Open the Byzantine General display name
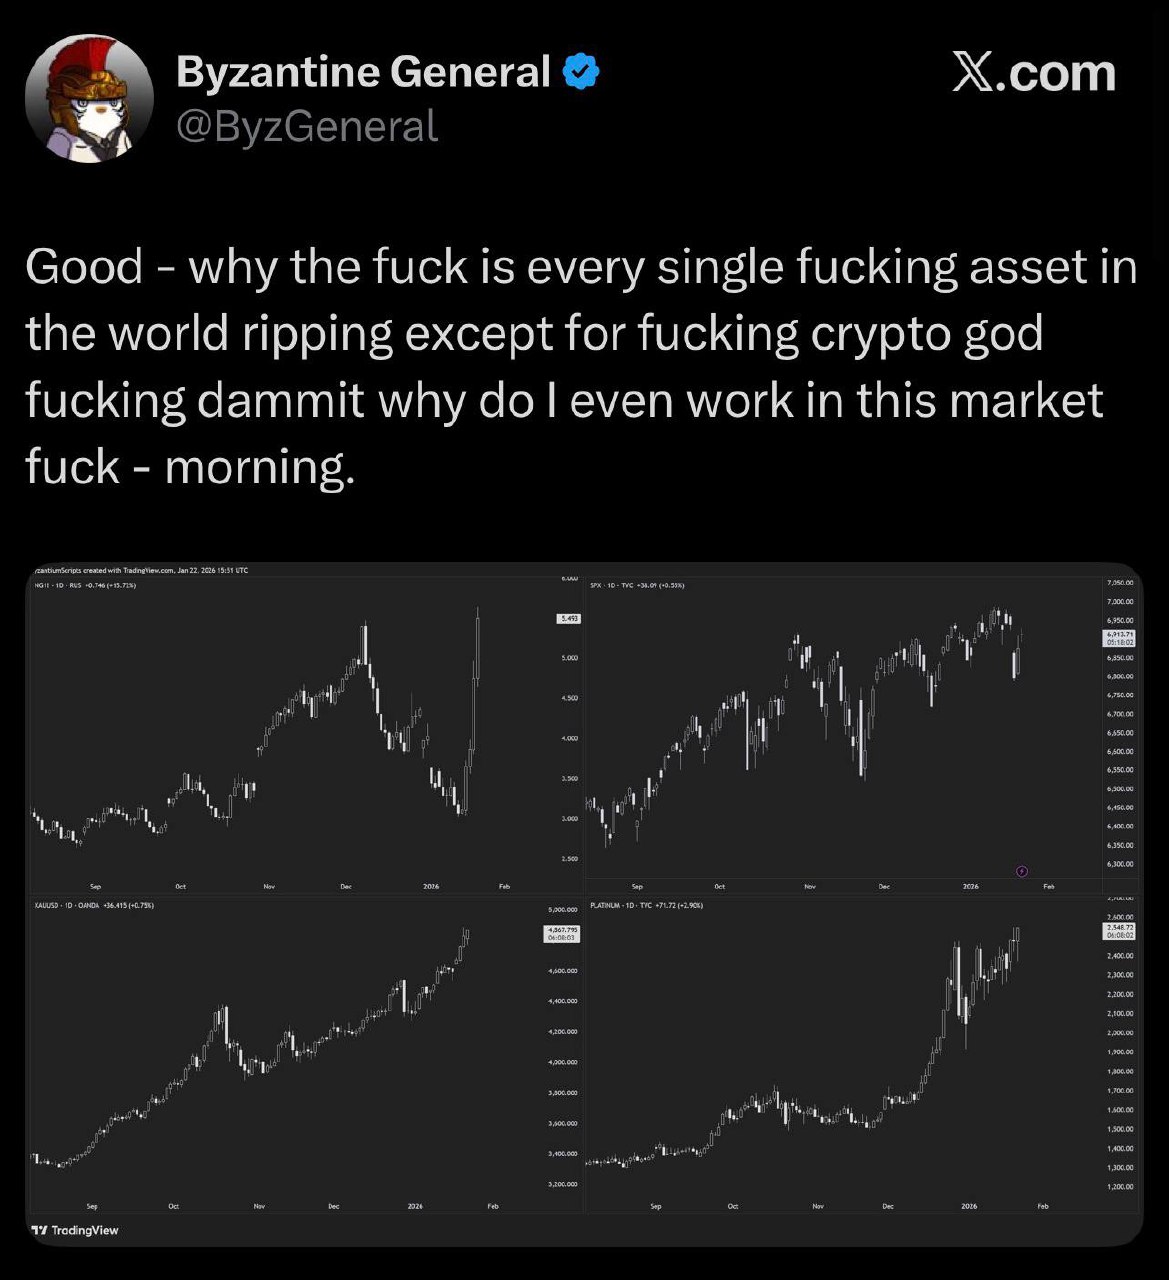Screen dimensions: 1169x1280 (x=363, y=72)
